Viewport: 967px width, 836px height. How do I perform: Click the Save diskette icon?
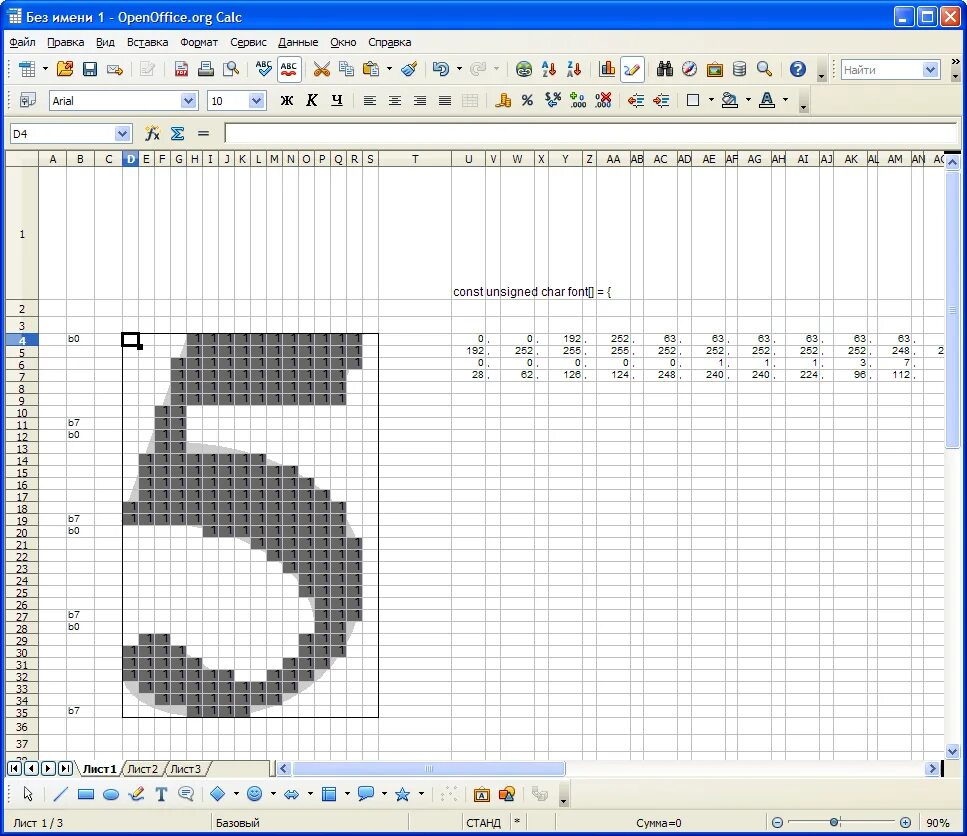(90, 69)
